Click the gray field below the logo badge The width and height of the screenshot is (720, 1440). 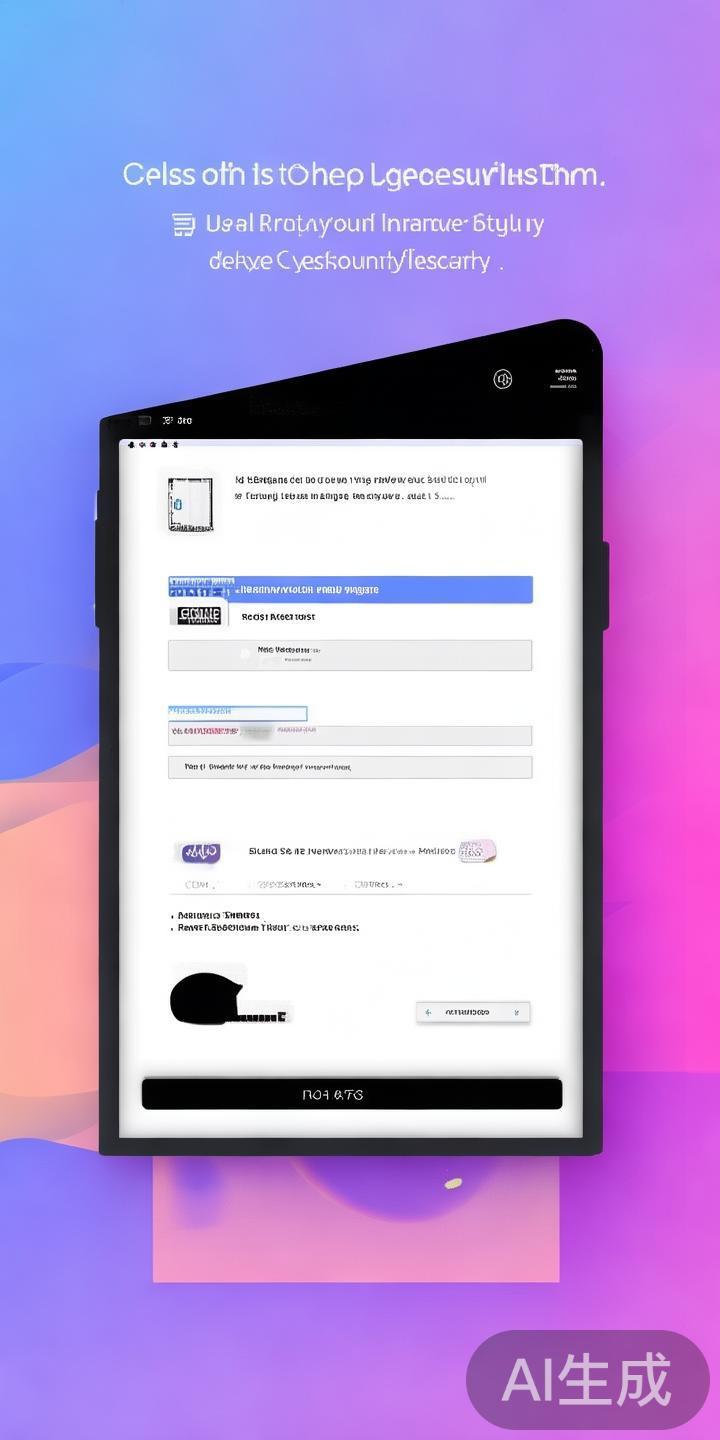(x=350, y=655)
